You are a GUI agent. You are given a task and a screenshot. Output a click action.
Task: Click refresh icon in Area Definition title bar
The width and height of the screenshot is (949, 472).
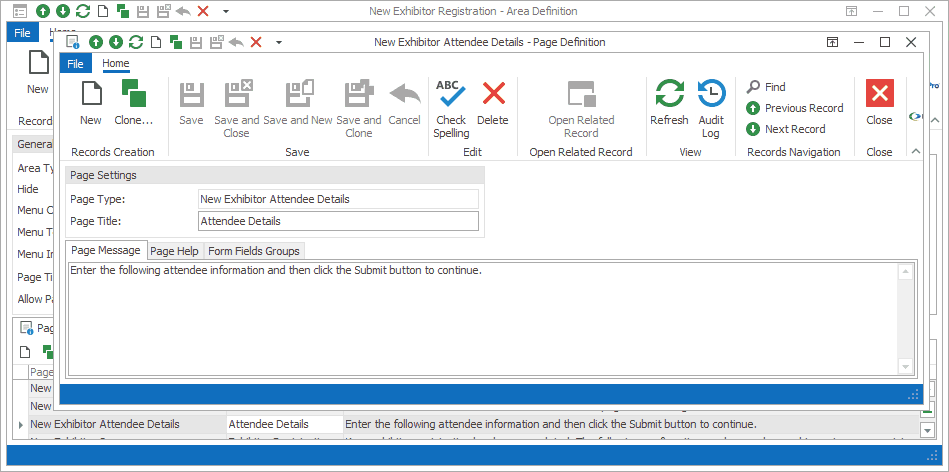click(x=83, y=11)
